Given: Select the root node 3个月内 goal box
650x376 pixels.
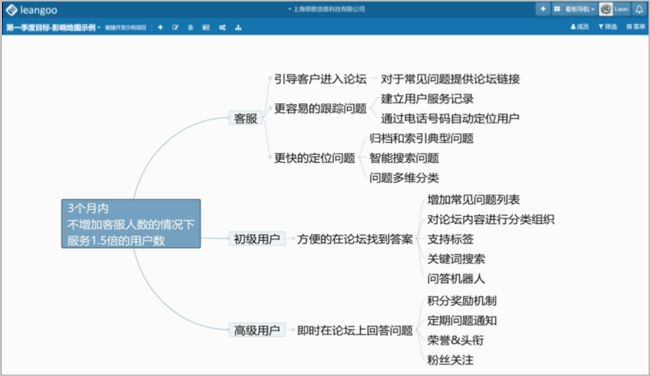Looking at the screenshot, I should pyautogui.click(x=131, y=224).
